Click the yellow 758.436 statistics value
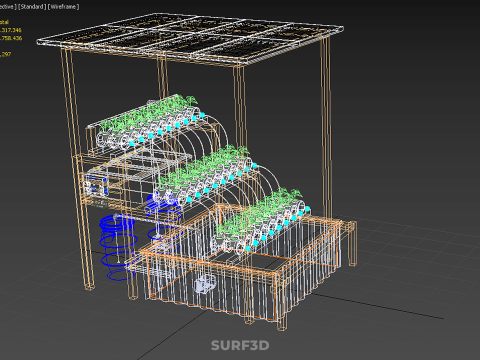The image size is (480, 360). point(11,38)
